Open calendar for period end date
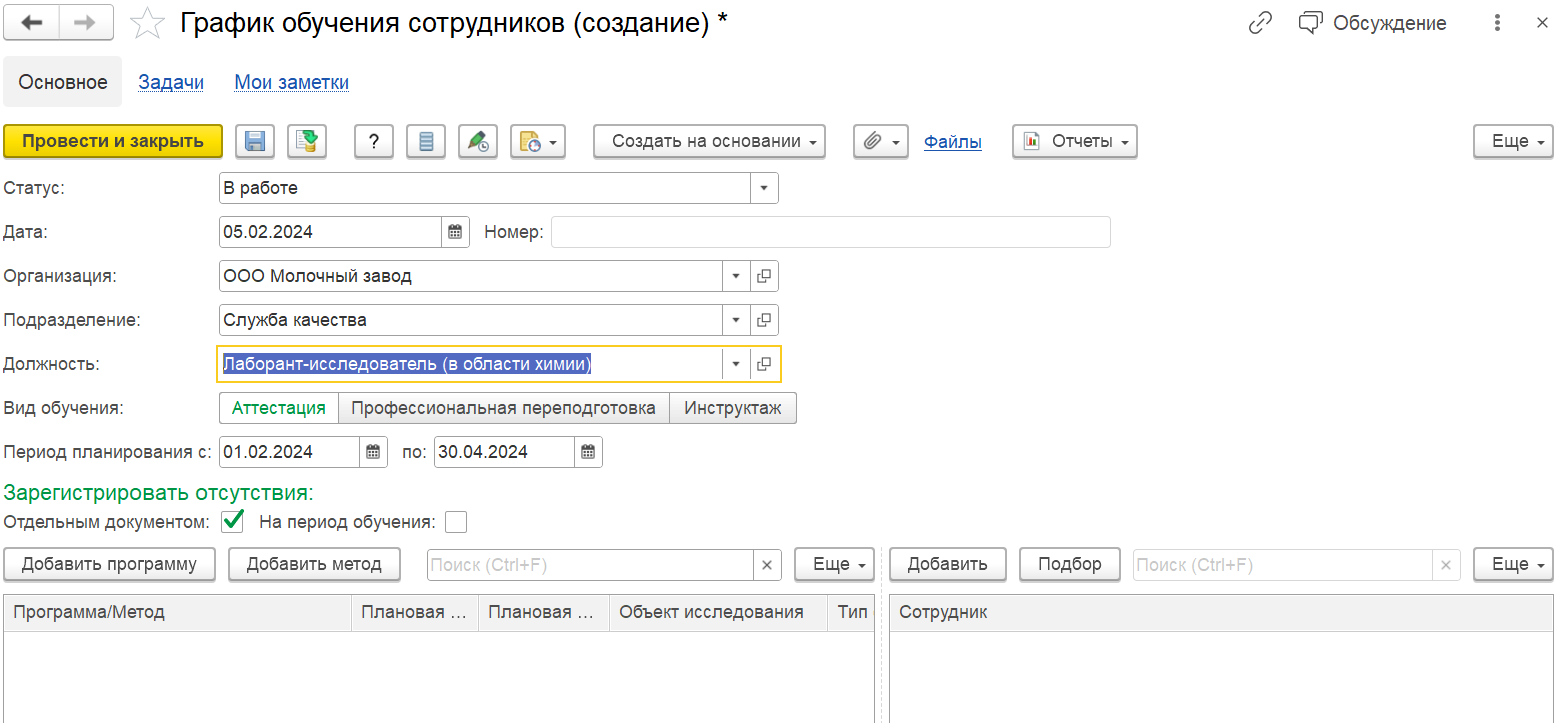This screenshot has height=723, width=1554. click(588, 452)
